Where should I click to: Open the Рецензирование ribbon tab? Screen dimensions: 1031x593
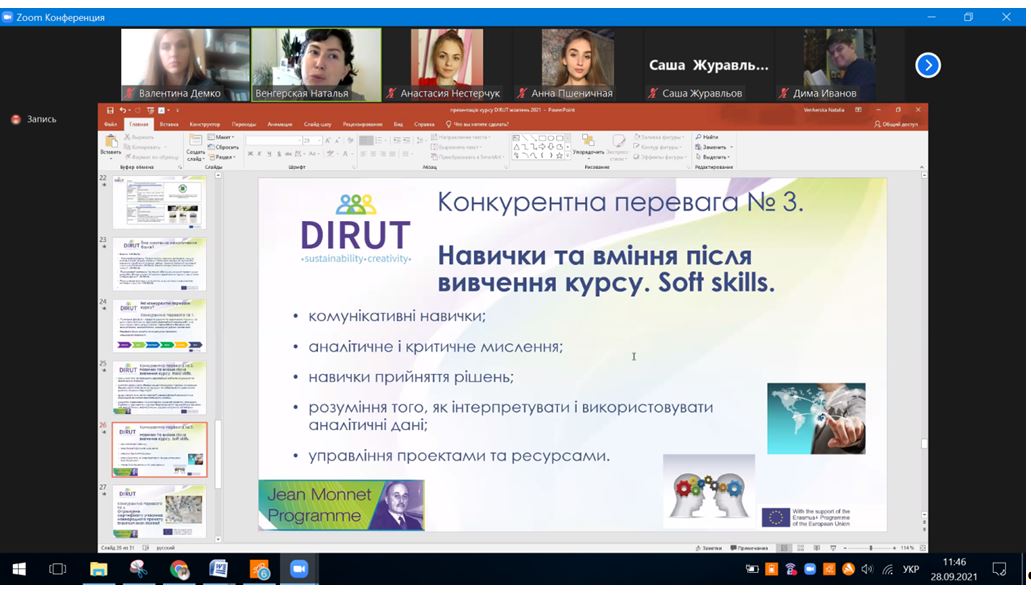(362, 124)
